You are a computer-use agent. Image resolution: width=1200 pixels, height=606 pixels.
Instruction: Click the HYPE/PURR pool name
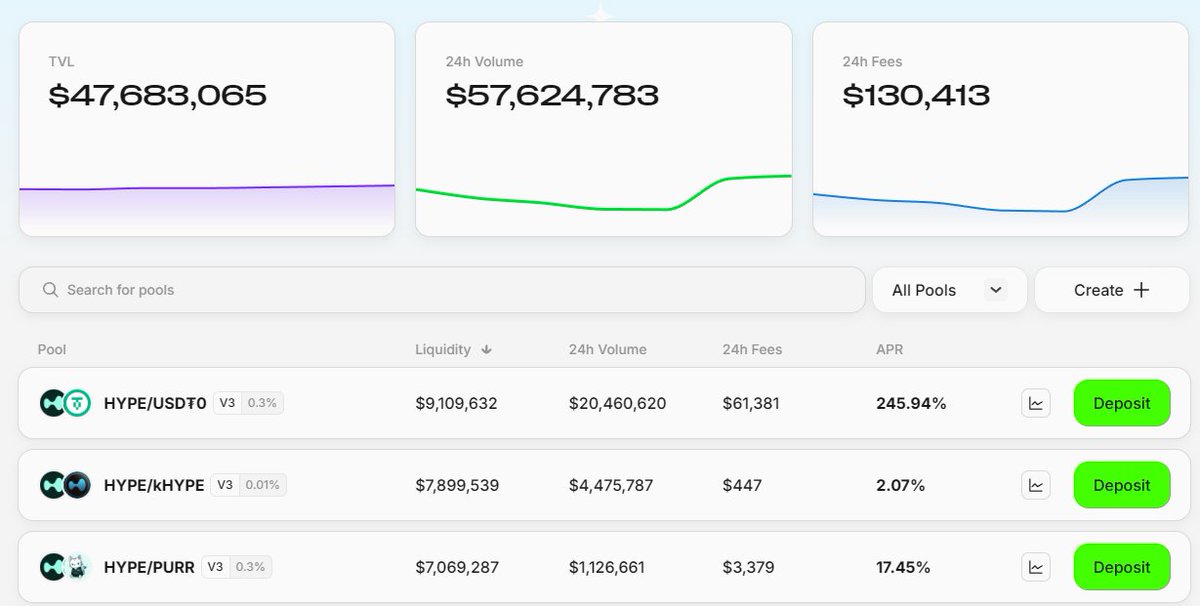point(149,567)
